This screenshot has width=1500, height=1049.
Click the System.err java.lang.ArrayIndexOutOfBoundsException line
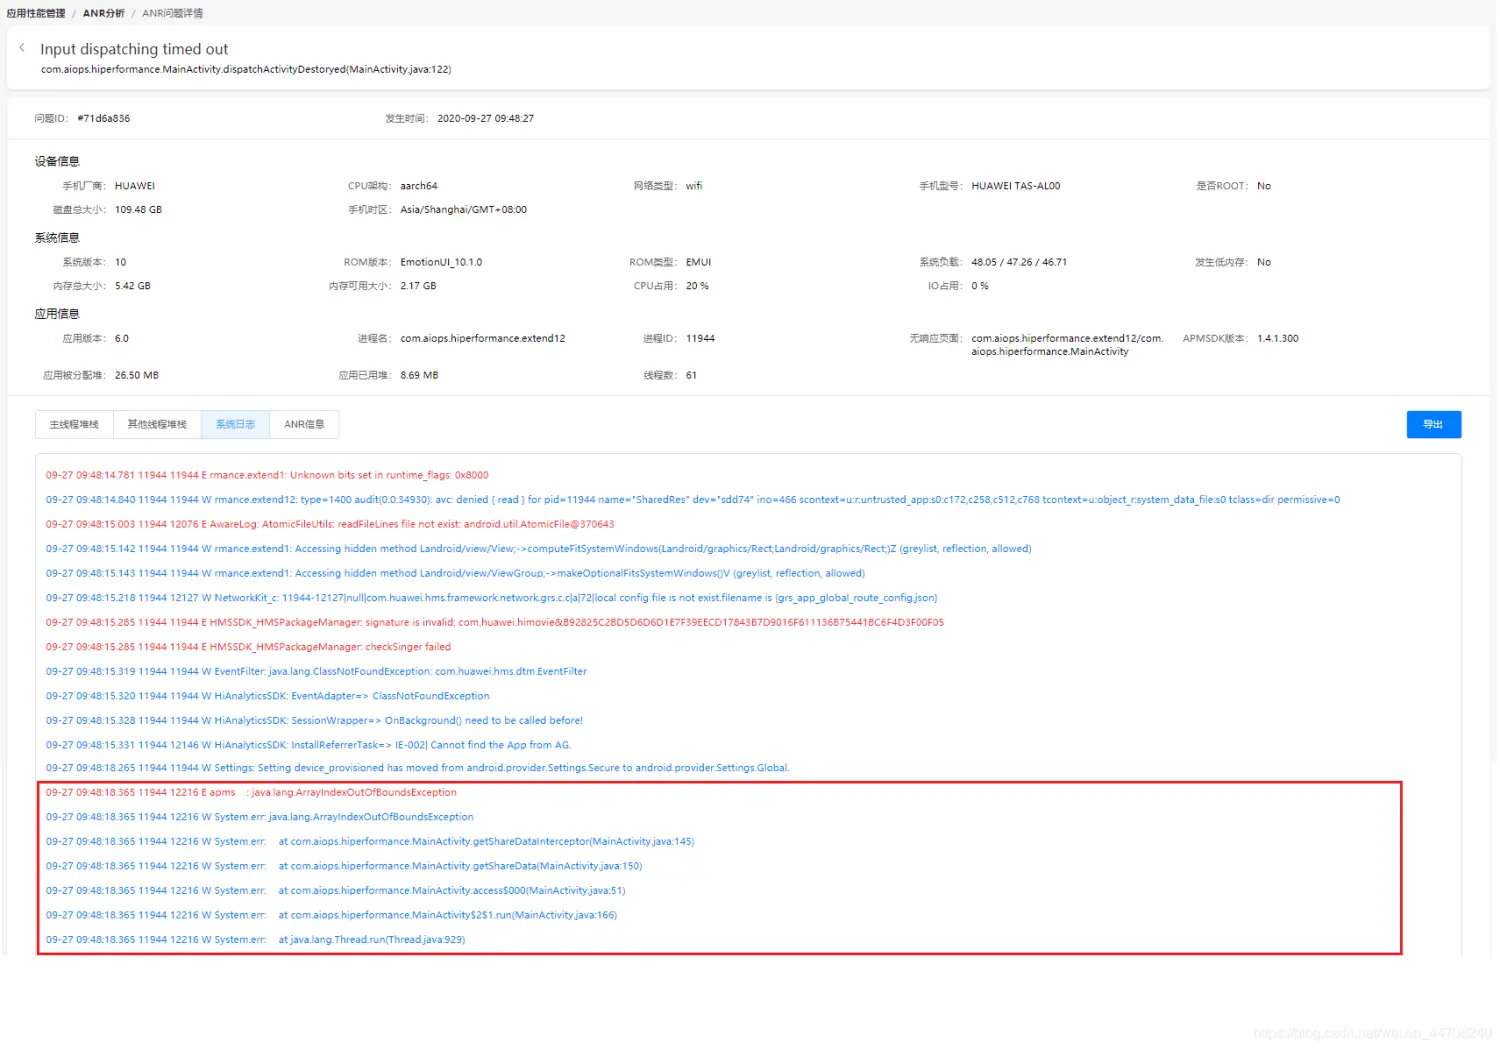(259, 818)
